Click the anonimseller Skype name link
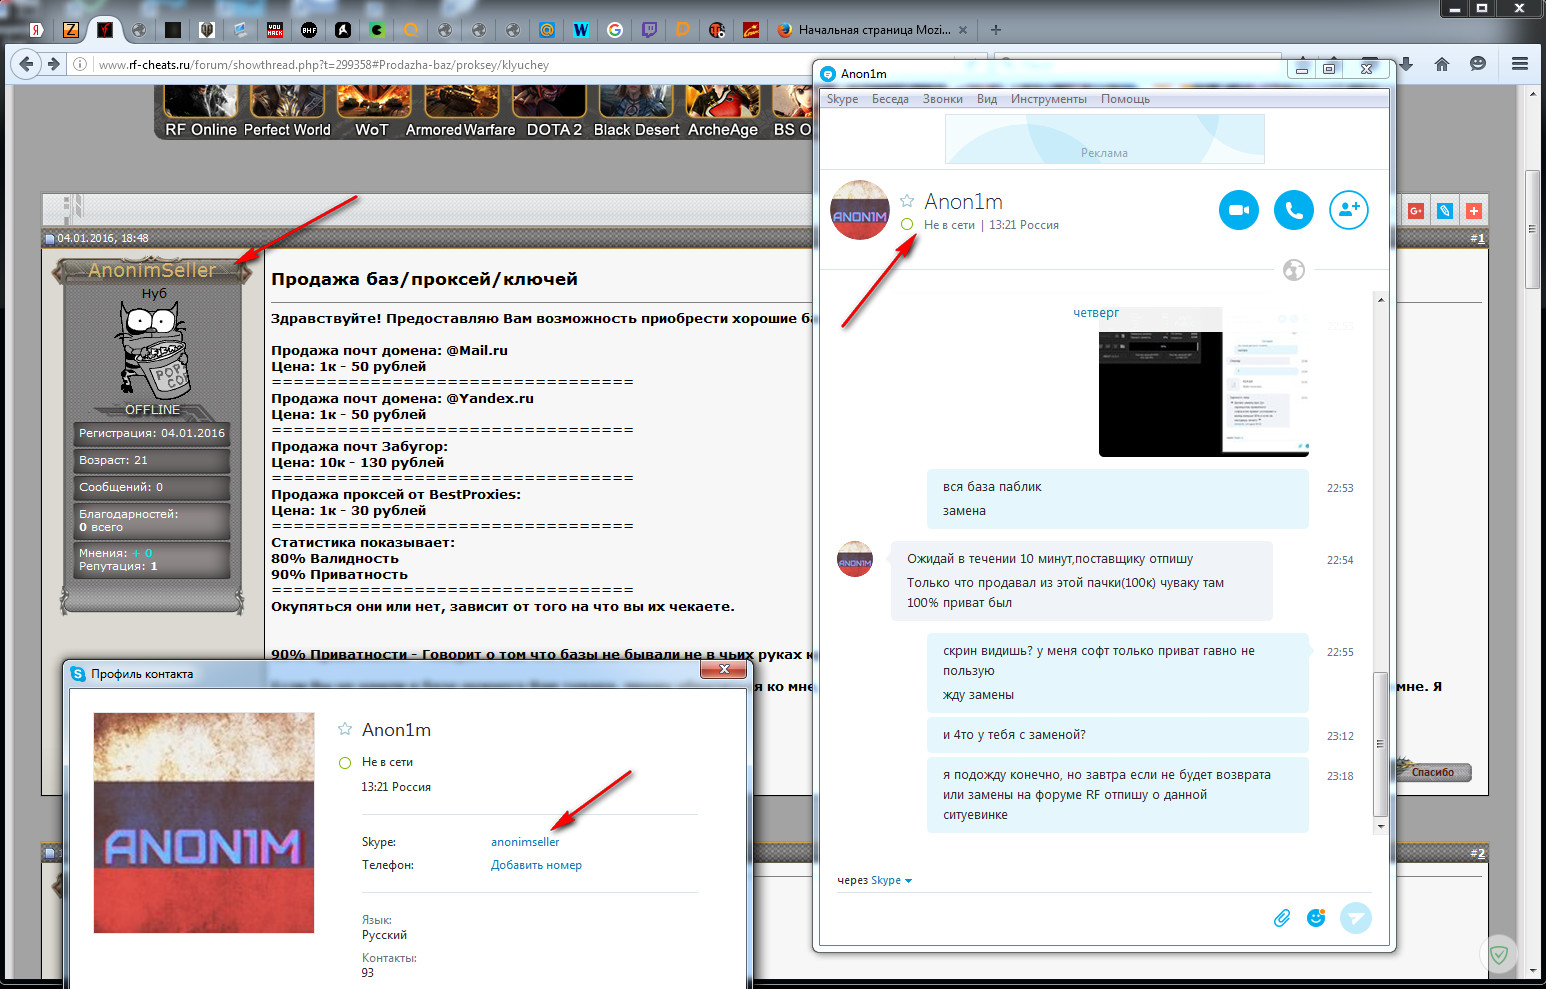Viewport: 1546px width, 989px height. point(525,842)
